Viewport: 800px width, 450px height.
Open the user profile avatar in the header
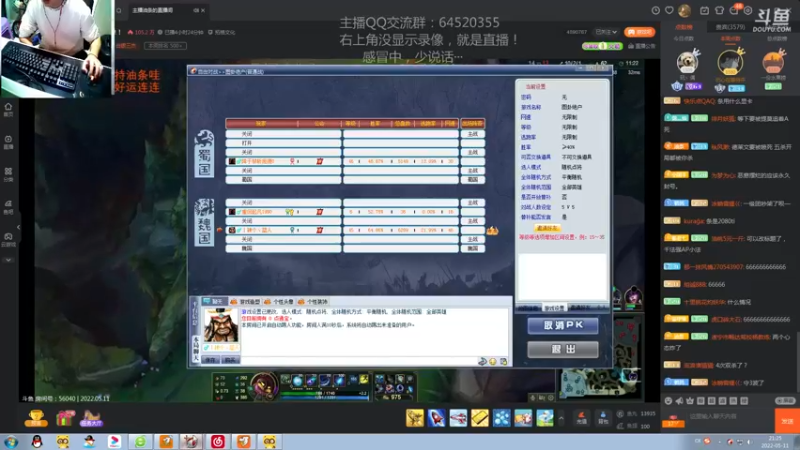[x=685, y=10]
